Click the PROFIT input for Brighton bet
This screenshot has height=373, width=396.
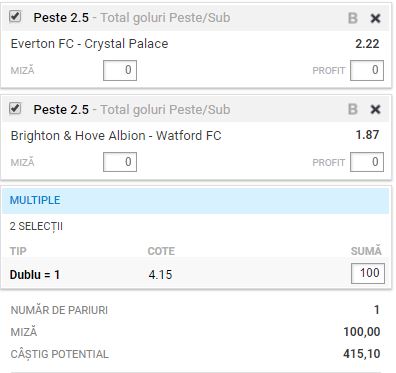[367, 162]
